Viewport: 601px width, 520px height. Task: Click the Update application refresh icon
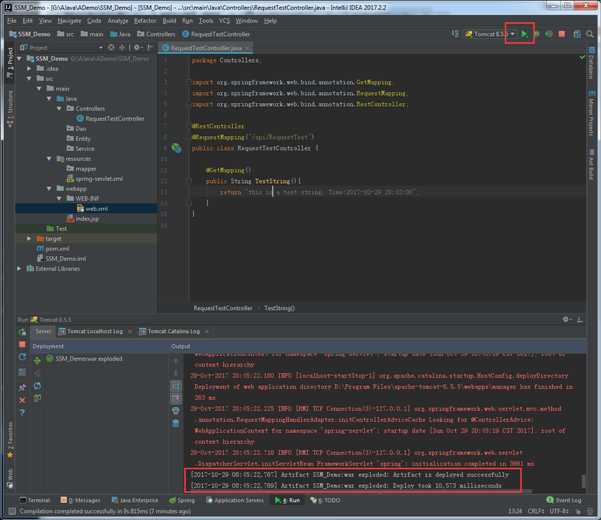22,357
